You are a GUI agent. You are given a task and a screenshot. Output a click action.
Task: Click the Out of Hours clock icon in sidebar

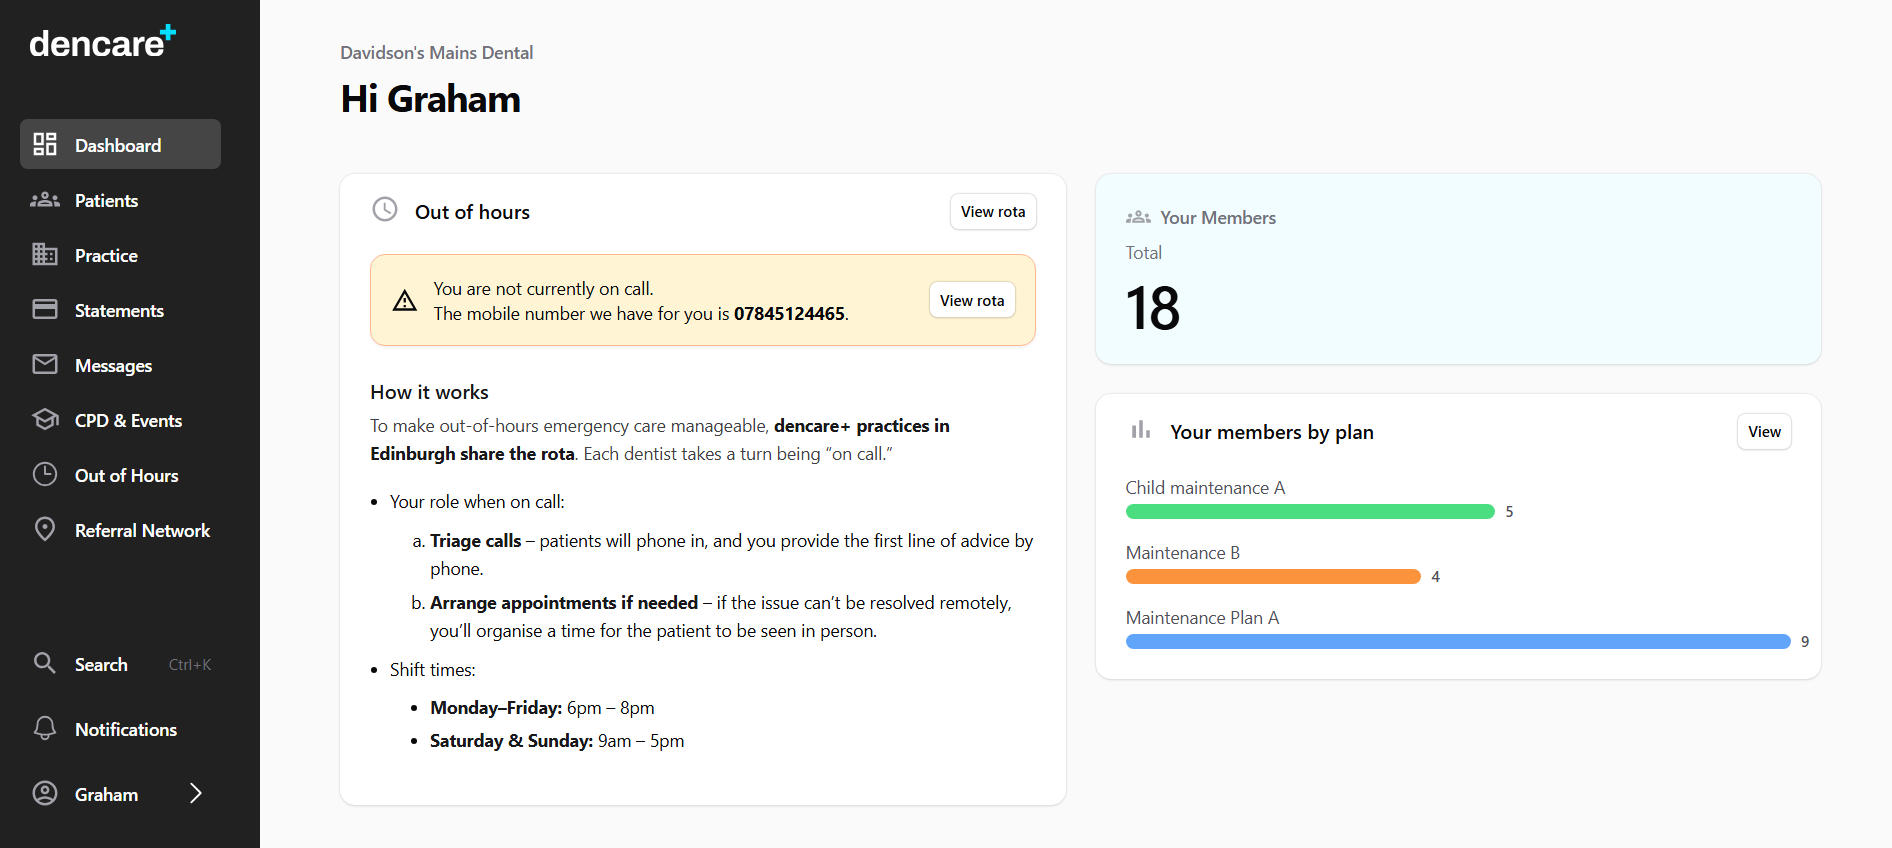pos(45,475)
